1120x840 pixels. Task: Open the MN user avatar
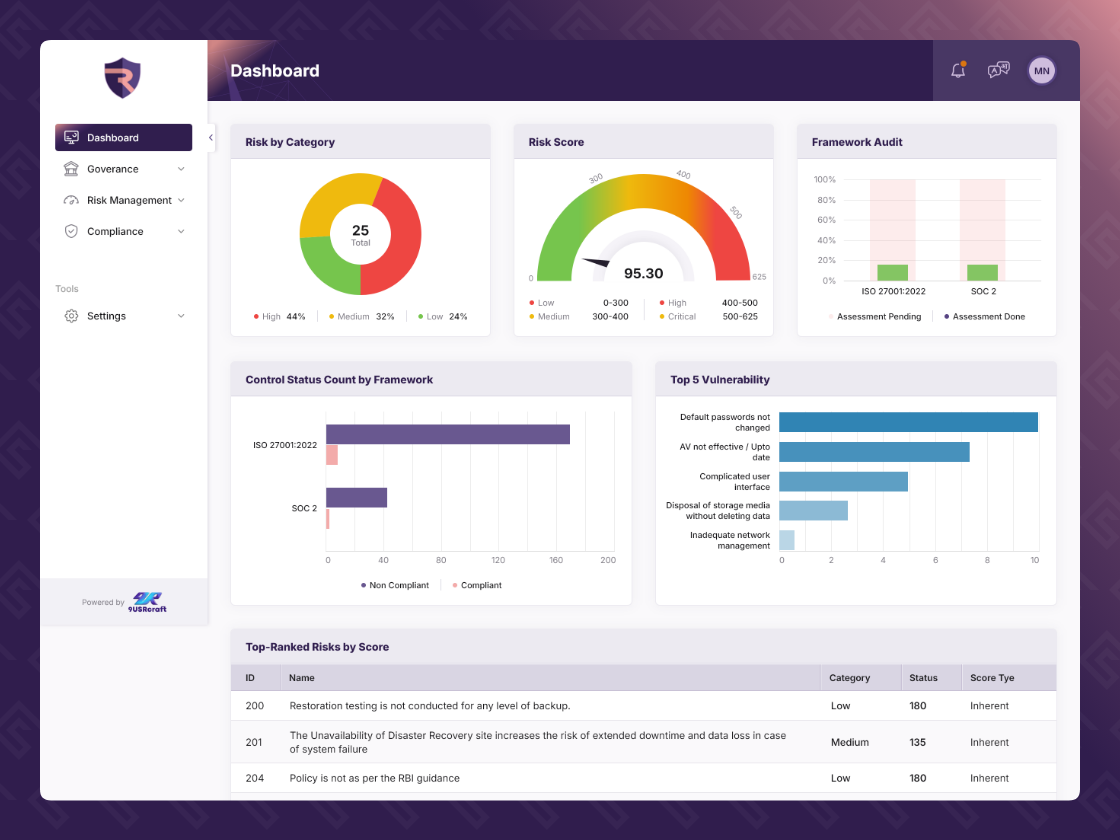[x=1041, y=70]
